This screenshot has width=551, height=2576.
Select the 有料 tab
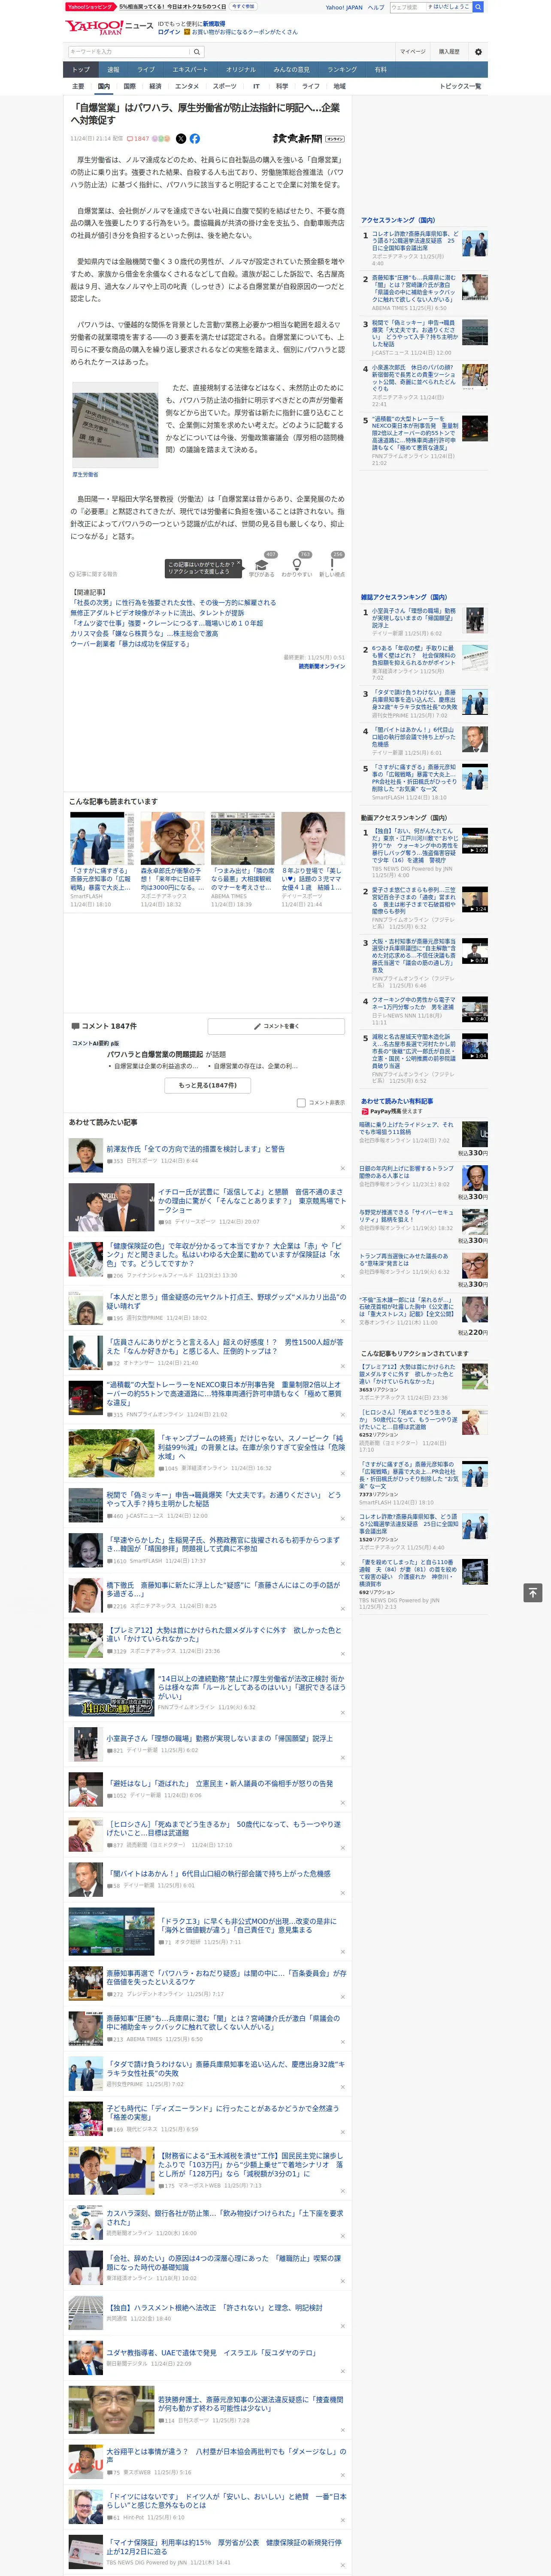[x=380, y=70]
